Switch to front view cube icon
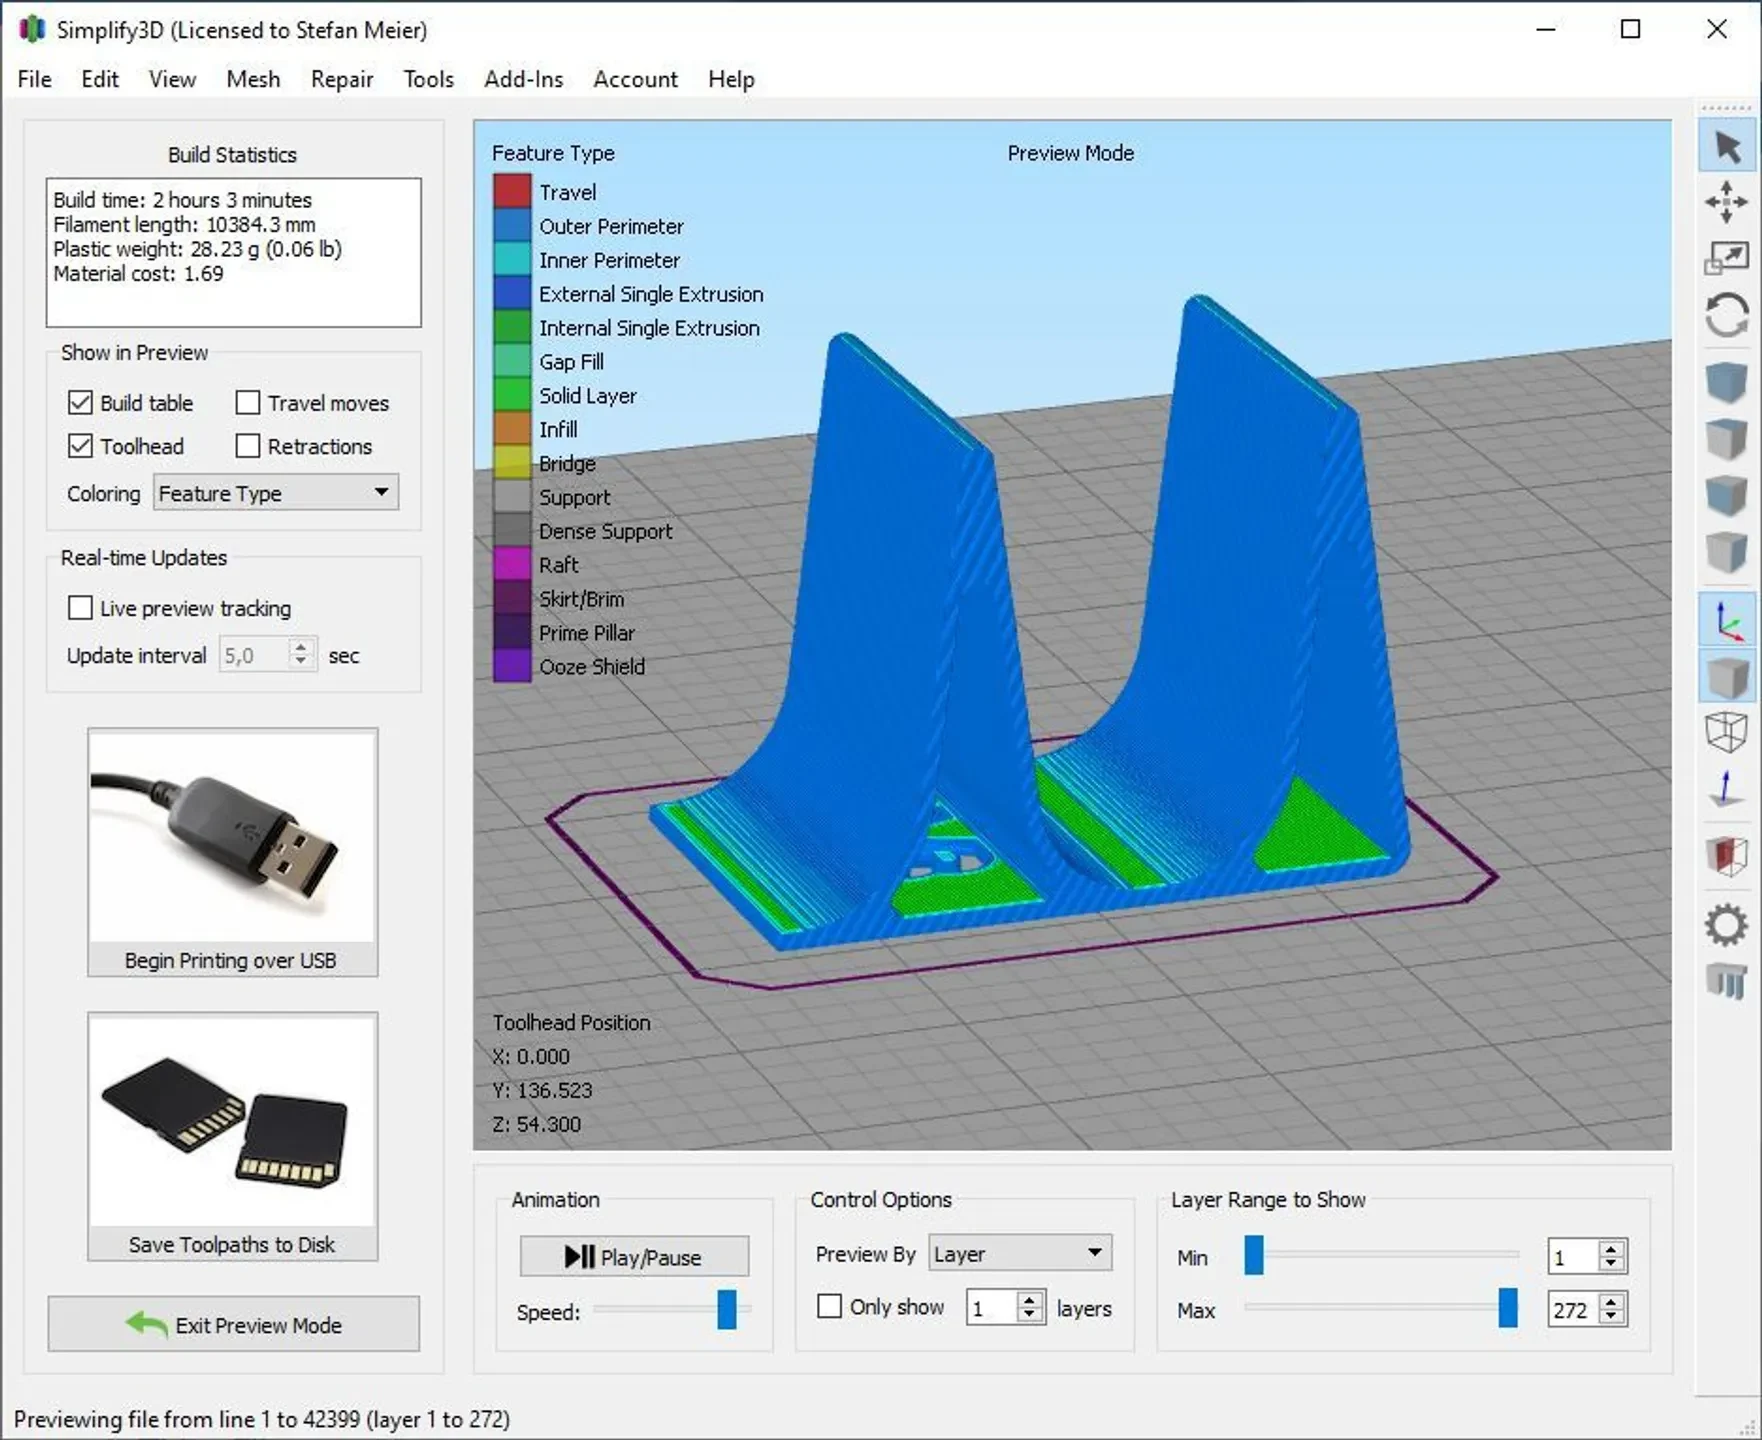This screenshot has height=1440, width=1762. click(x=1727, y=494)
